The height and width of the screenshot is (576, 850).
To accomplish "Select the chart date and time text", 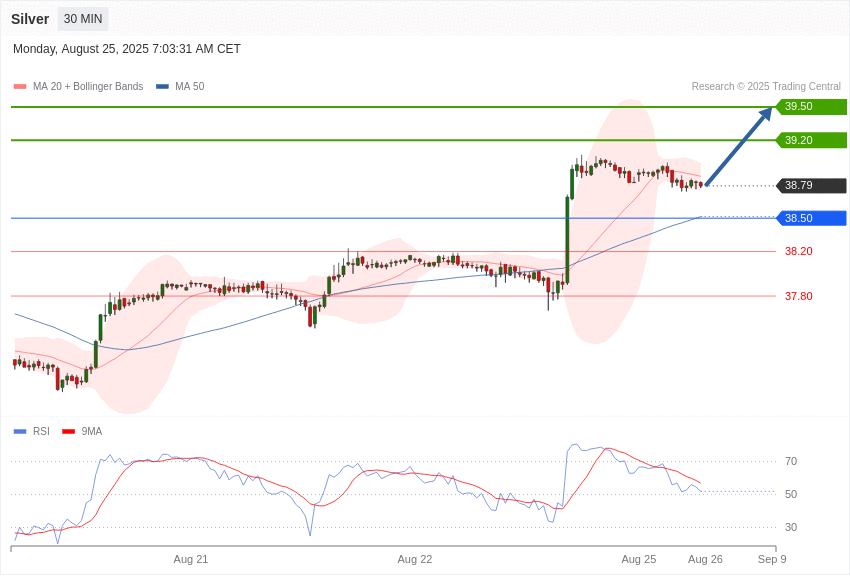I will [127, 49].
